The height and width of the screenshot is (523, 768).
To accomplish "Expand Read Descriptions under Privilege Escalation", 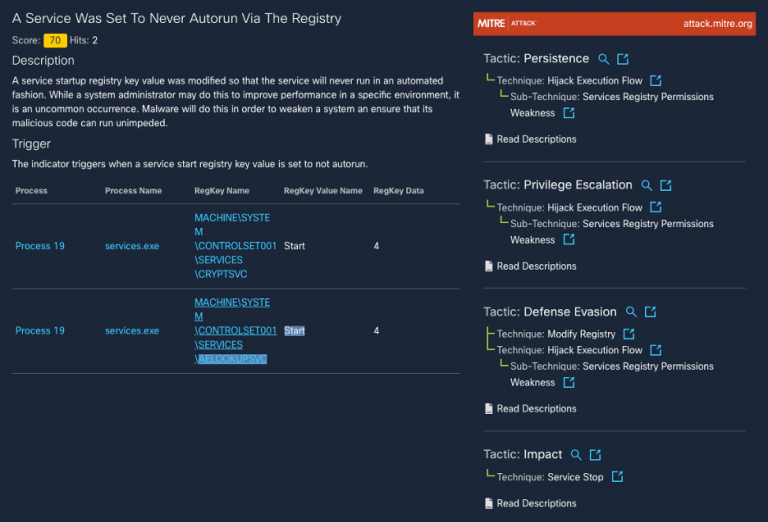I will coord(529,266).
